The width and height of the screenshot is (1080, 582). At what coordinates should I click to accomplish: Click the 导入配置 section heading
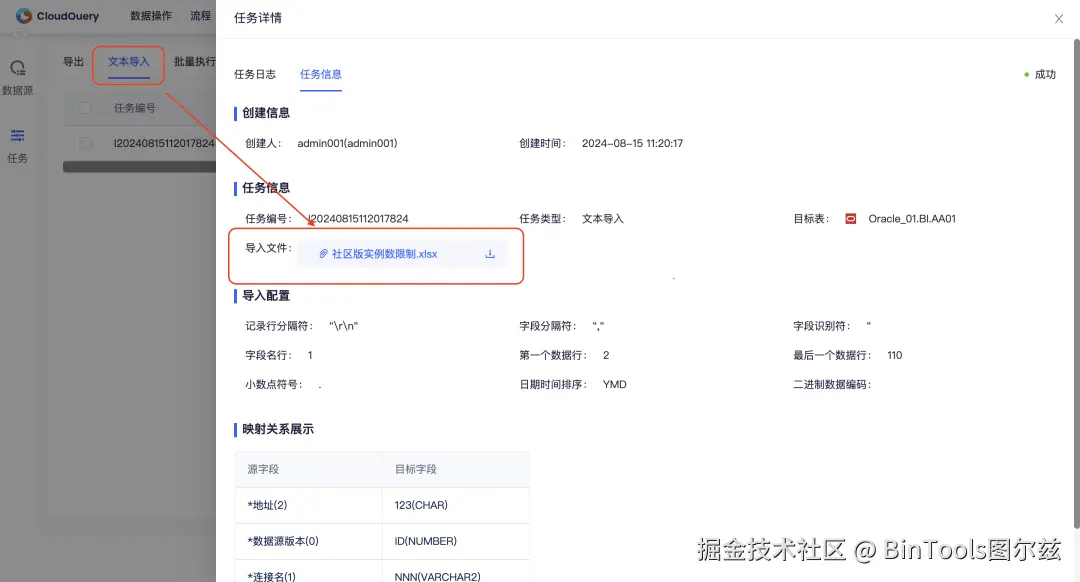coord(266,295)
